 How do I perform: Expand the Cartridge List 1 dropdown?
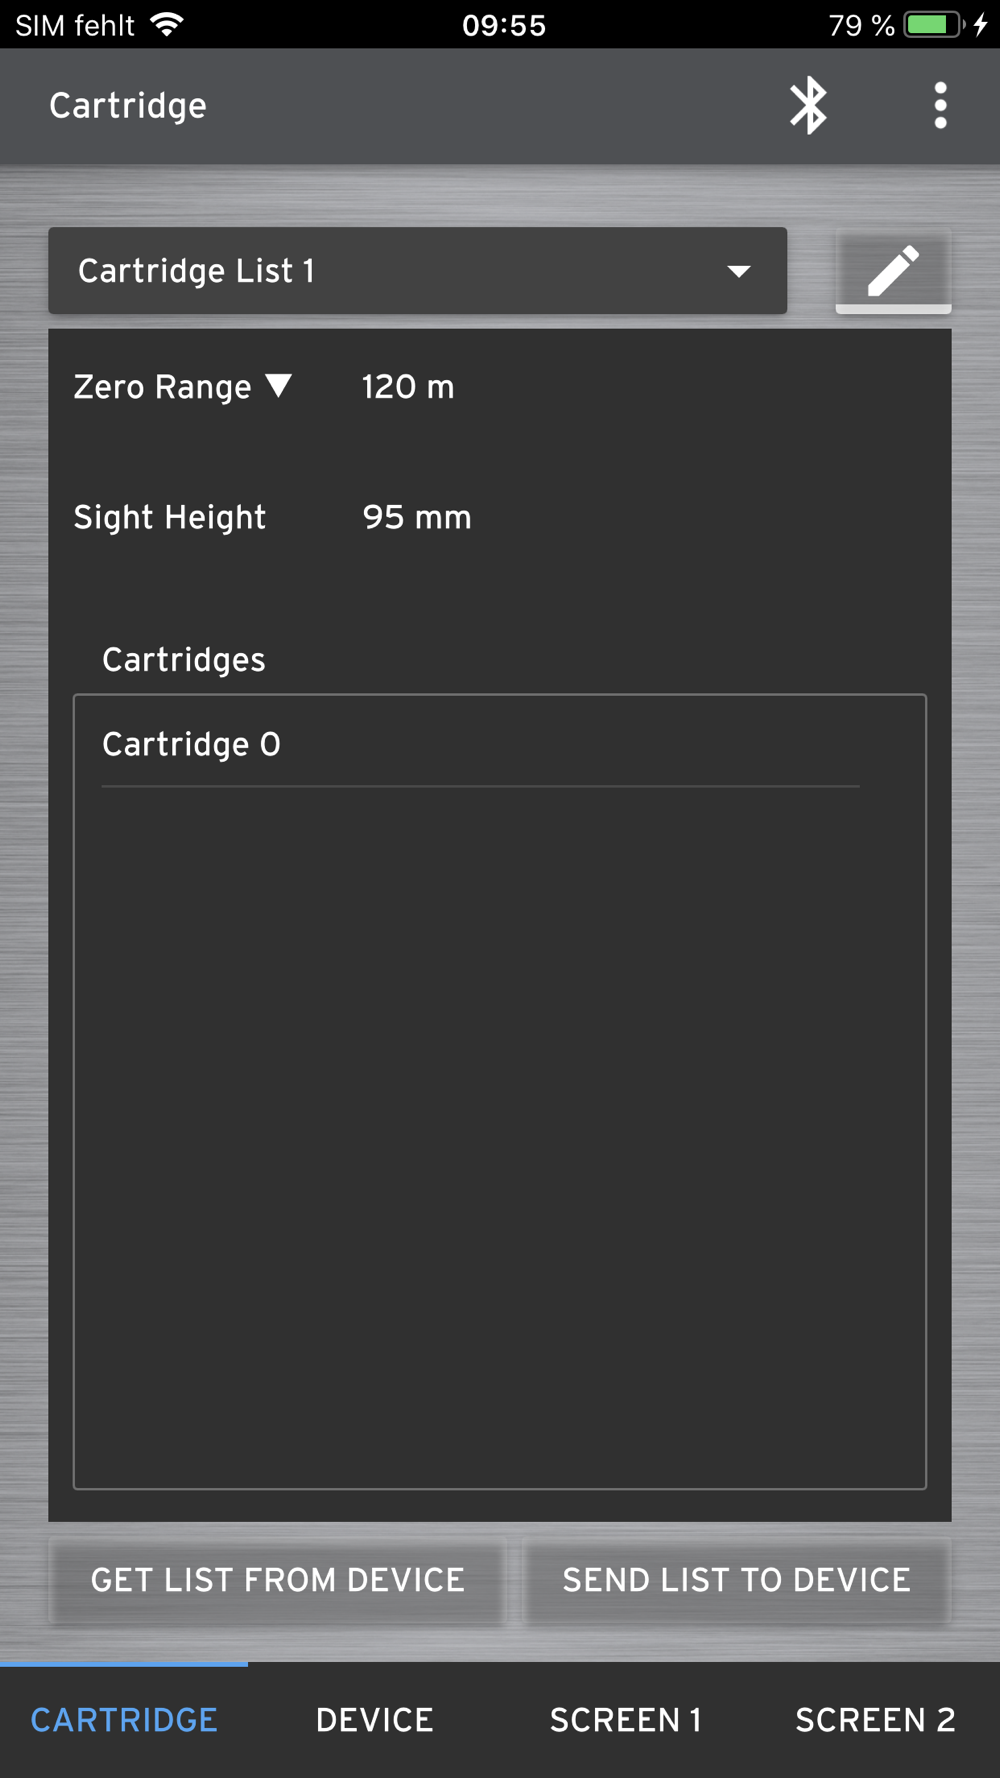click(417, 270)
